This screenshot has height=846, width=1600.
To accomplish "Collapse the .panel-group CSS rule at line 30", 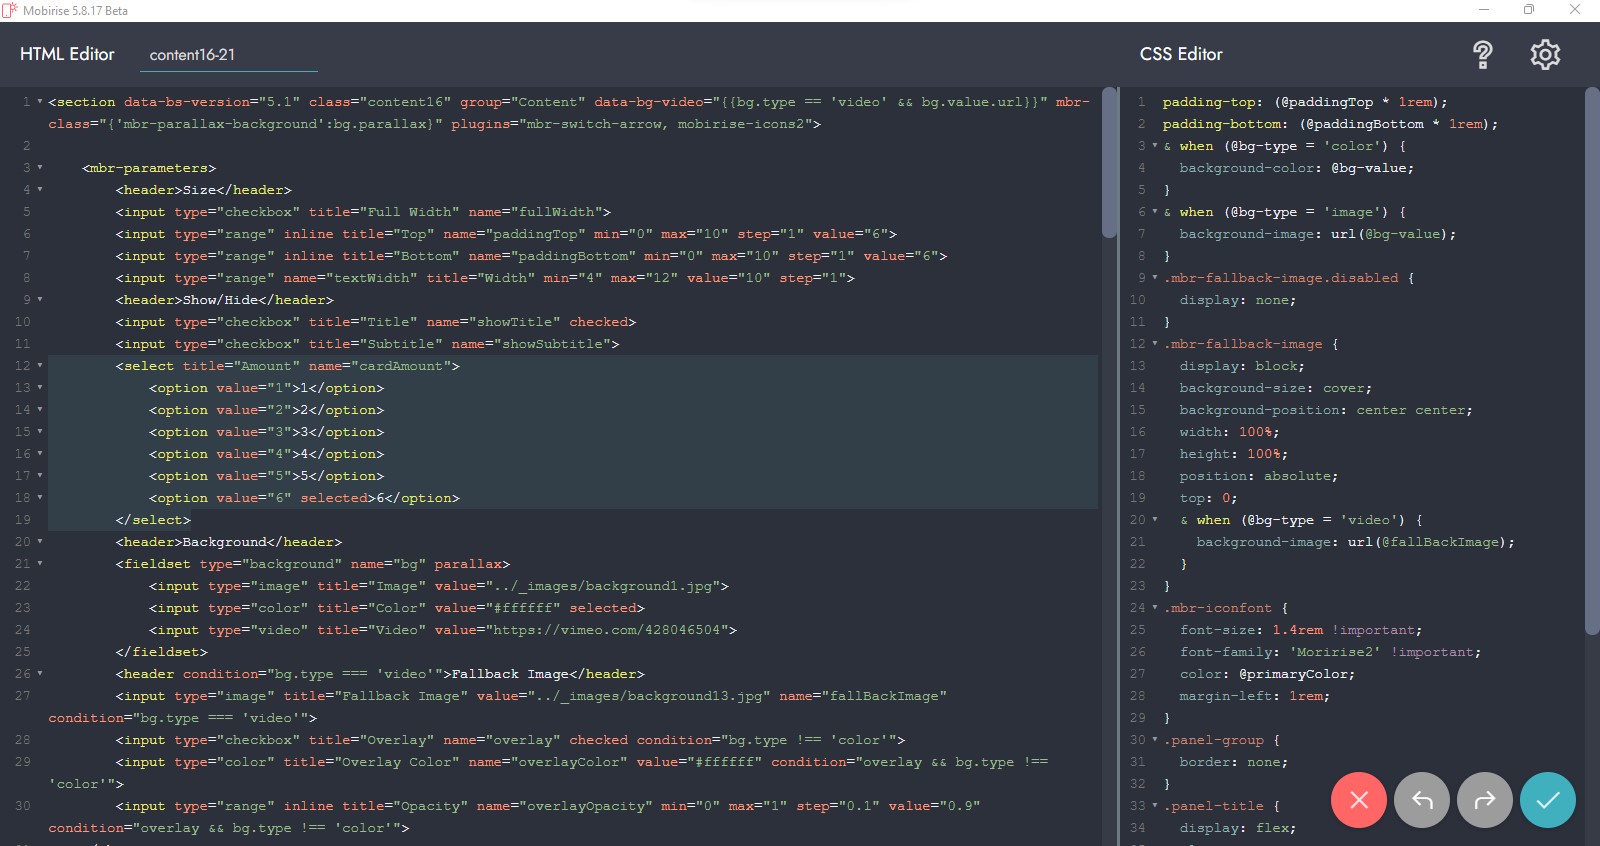I will point(1155,740).
